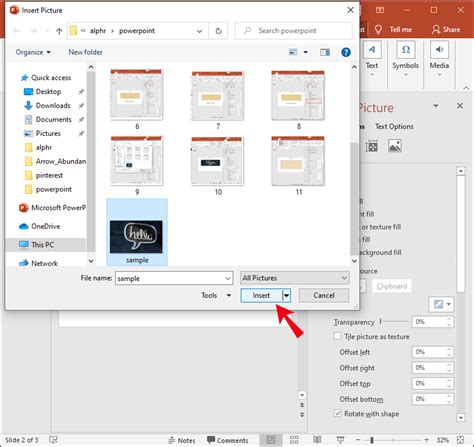Image resolution: width=474 pixels, height=447 pixels.
Task: Click the Share button in PowerPoint
Action: pos(446,30)
